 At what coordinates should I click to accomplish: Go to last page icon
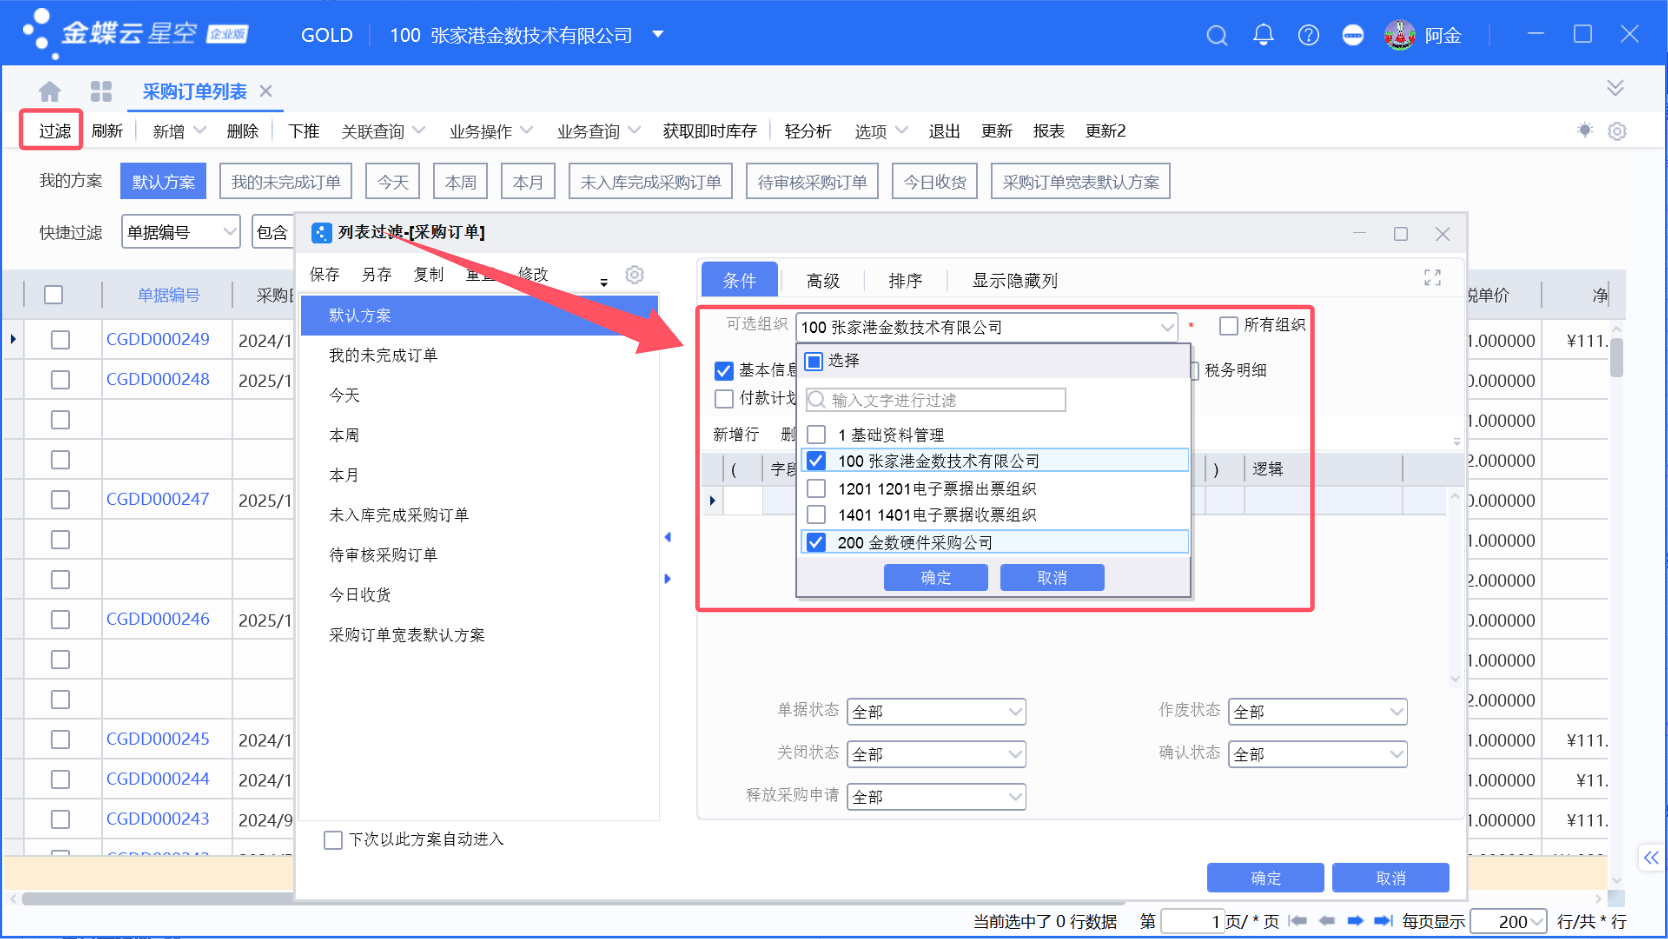tap(1384, 921)
